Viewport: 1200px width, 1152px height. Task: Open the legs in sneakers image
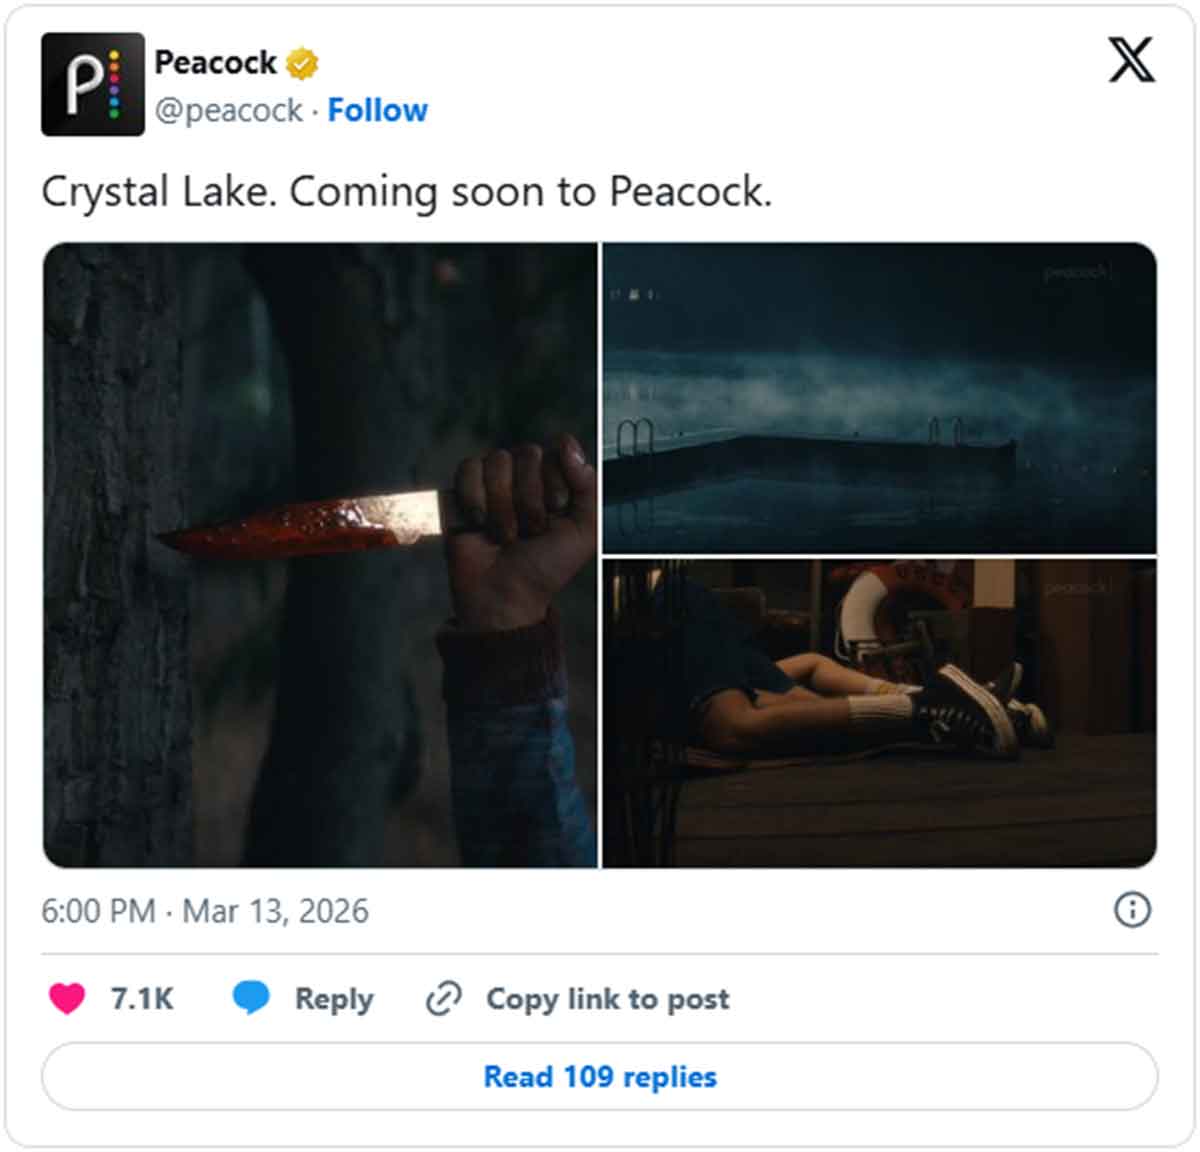(879, 713)
